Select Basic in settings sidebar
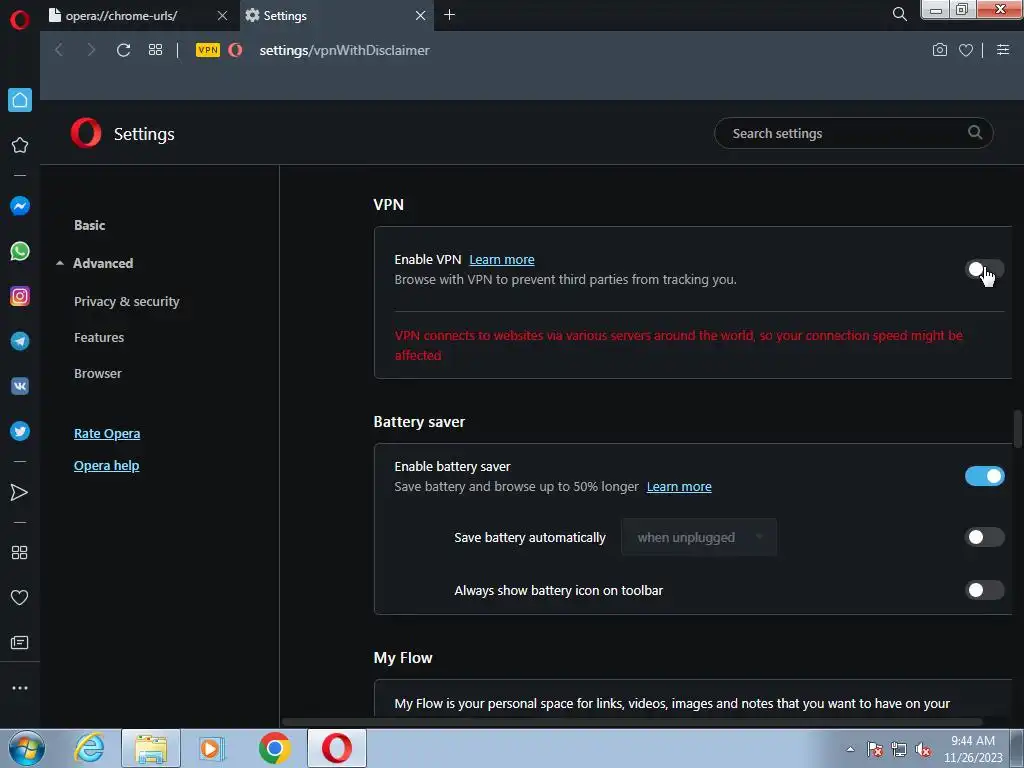 pyautogui.click(x=89, y=225)
